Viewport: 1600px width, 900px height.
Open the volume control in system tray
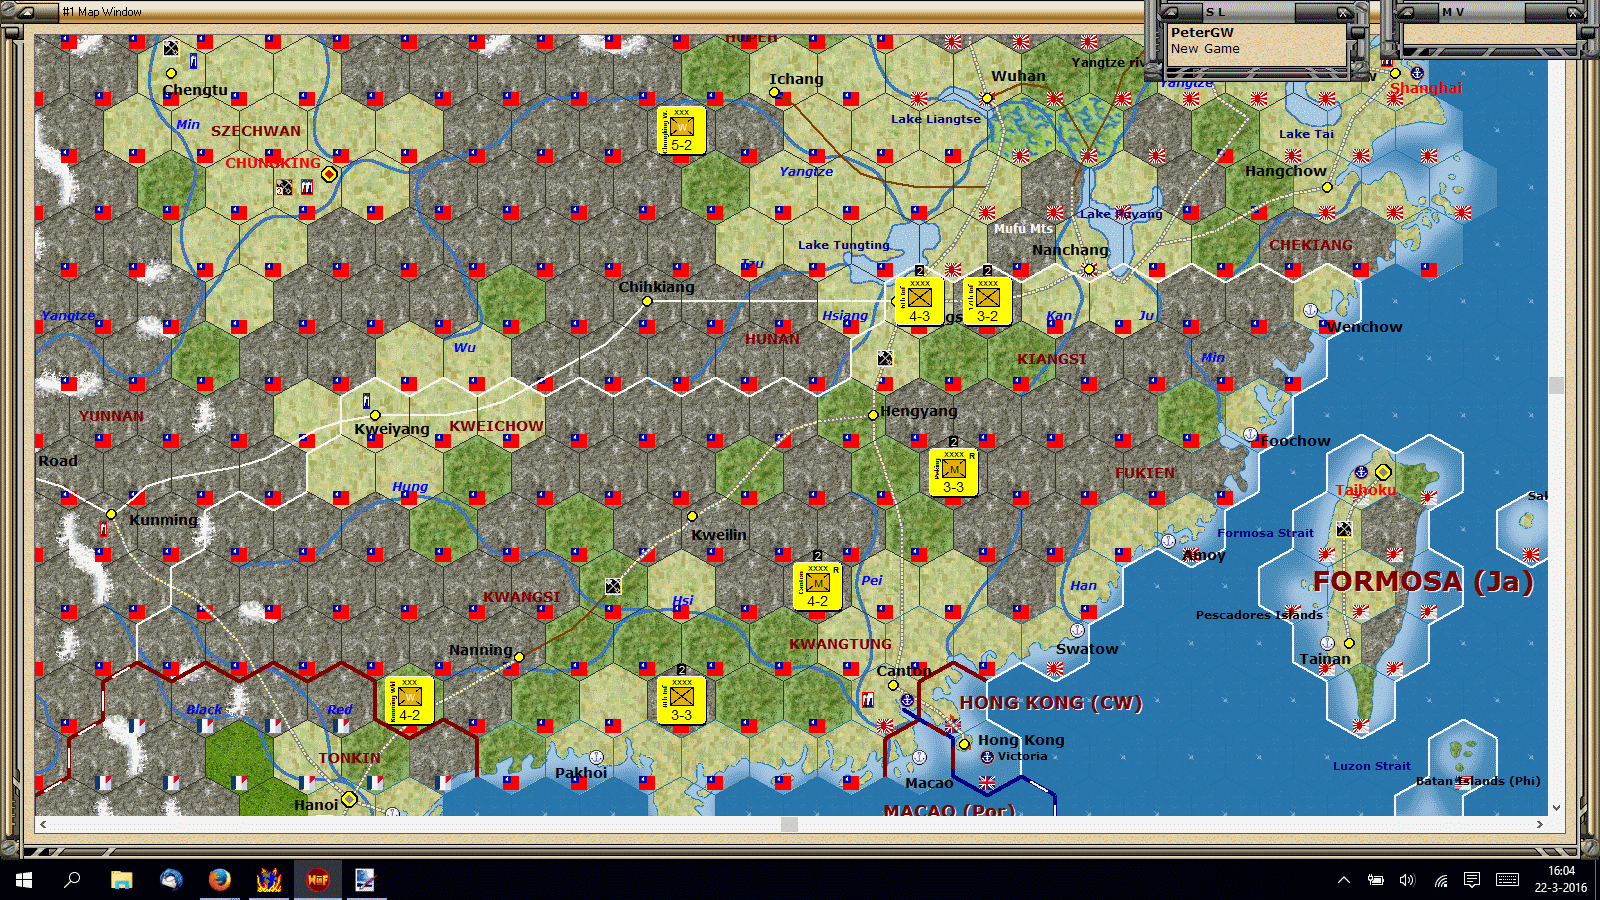[1407, 880]
